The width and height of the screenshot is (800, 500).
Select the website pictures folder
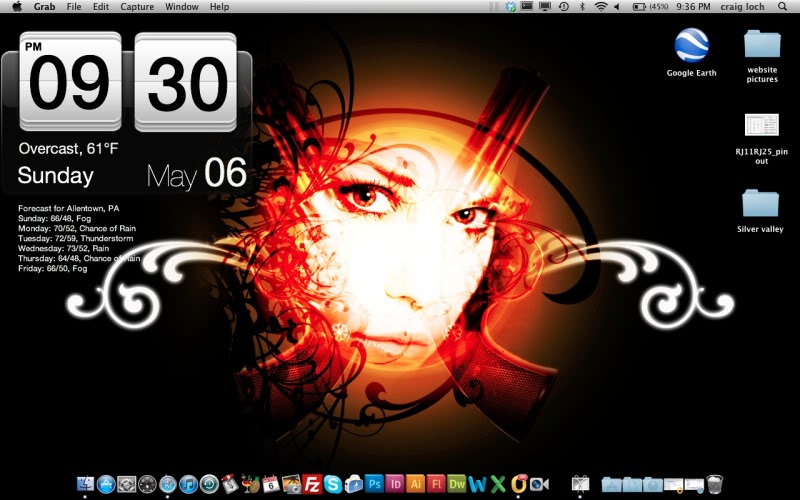pos(762,56)
